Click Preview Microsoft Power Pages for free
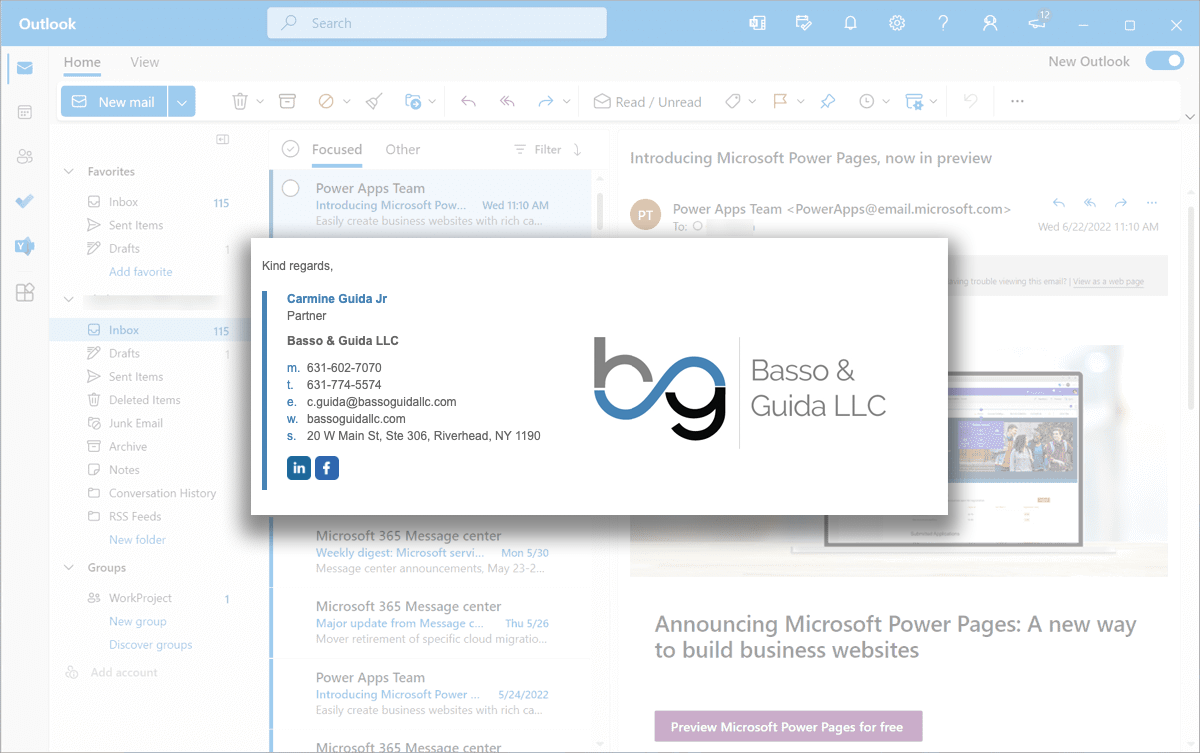Image resolution: width=1200 pixels, height=753 pixels. pyautogui.click(x=787, y=727)
